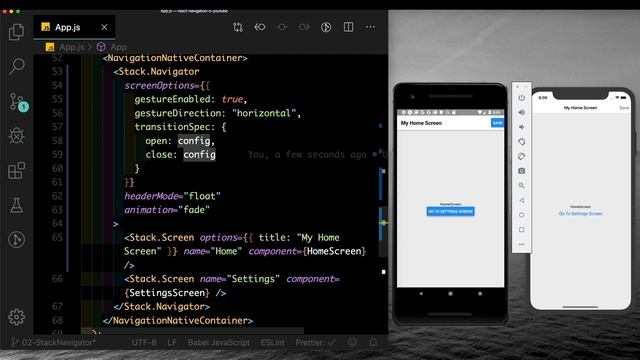The image size is (640, 360).
Task: Click the emulator zoom icon
Action: pyautogui.click(x=522, y=186)
